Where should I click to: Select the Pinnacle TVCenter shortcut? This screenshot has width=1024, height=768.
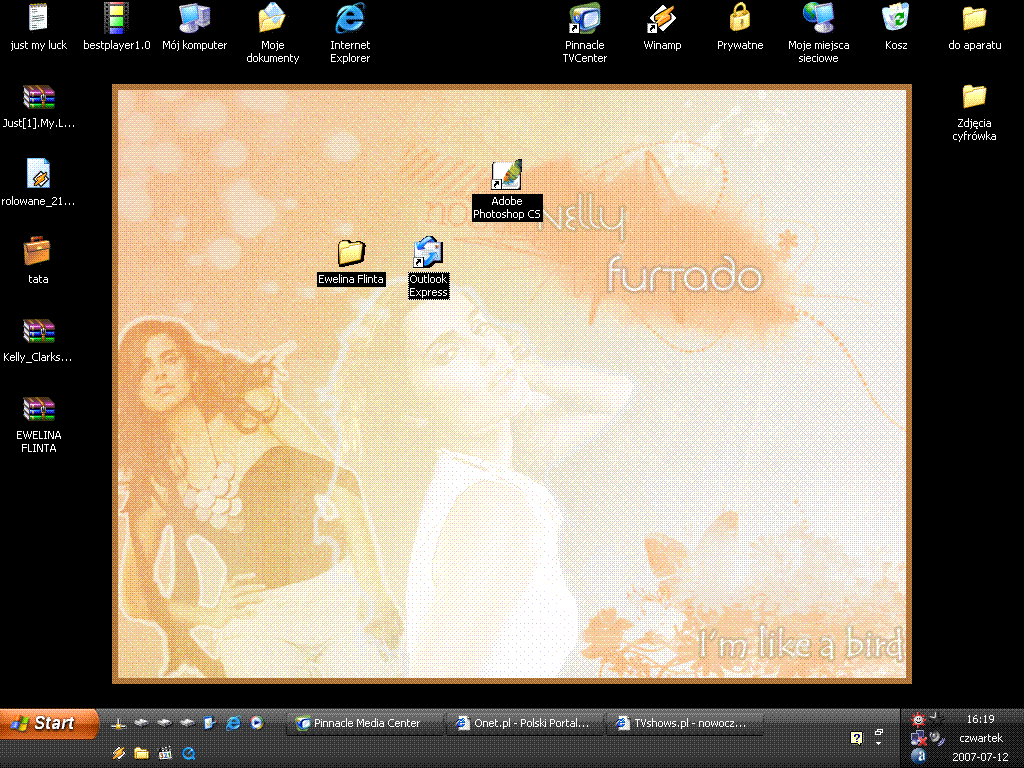click(x=584, y=18)
